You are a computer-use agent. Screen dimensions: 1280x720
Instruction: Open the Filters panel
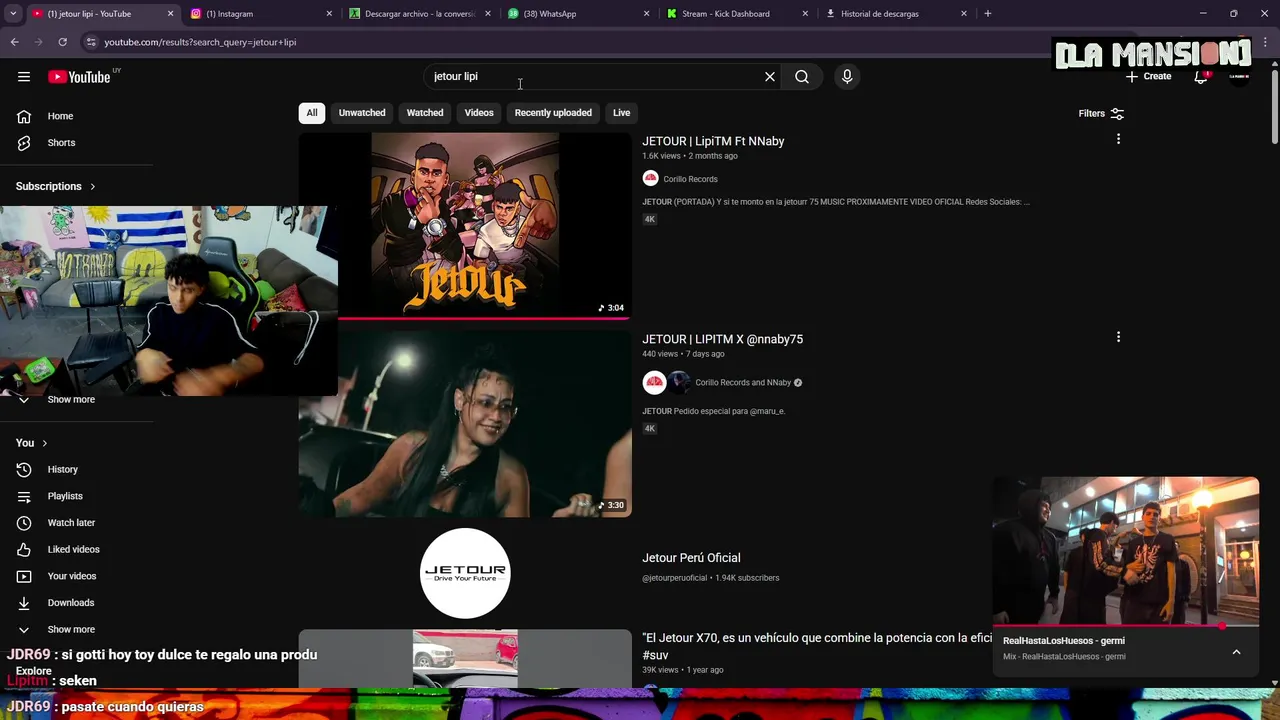point(1101,113)
